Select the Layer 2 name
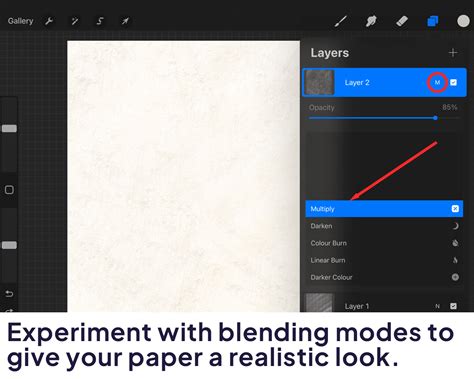The width and height of the screenshot is (474, 379). click(357, 83)
